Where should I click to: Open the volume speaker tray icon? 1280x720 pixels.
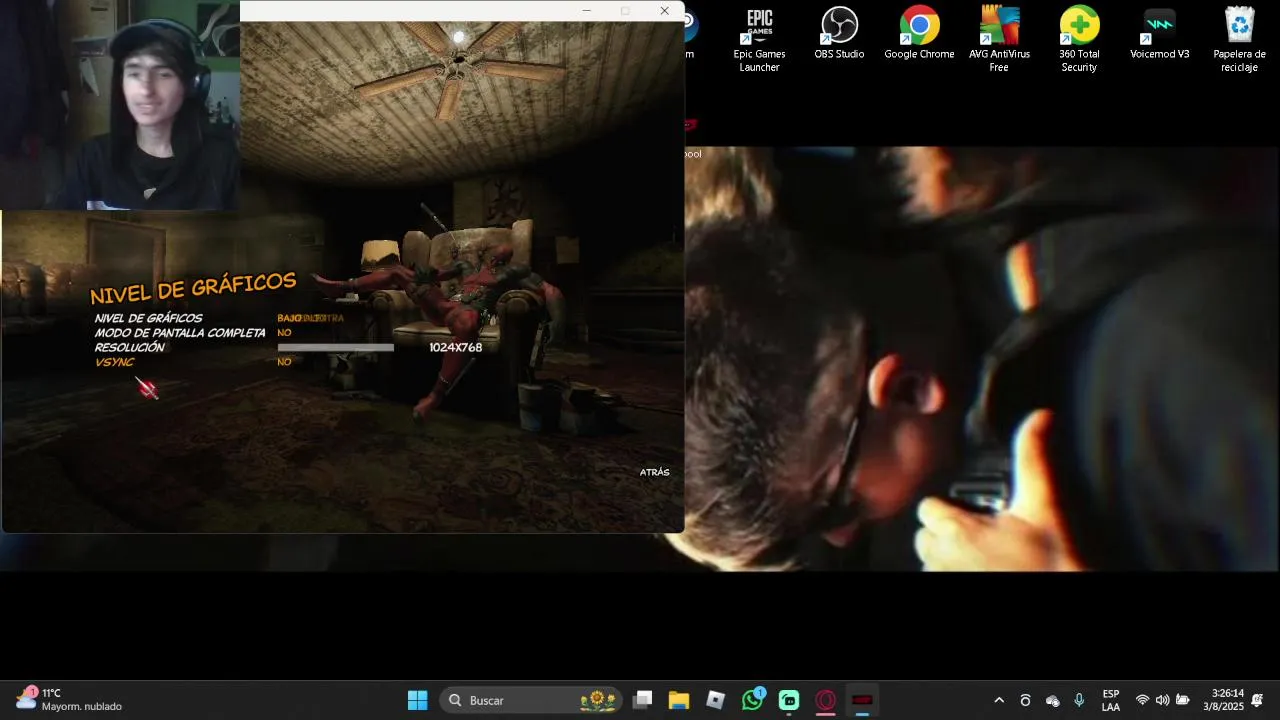(1162, 700)
